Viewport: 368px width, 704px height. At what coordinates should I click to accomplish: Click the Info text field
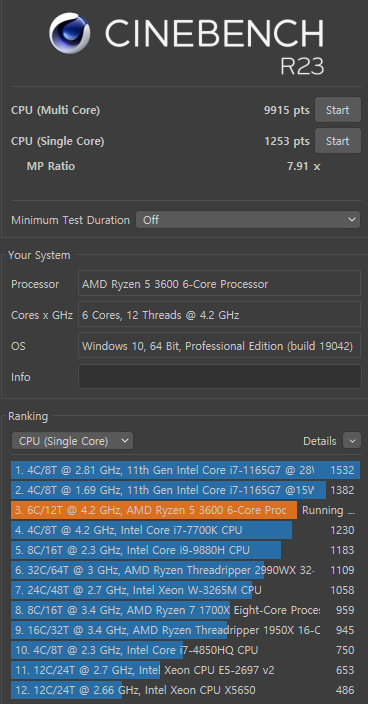(219, 377)
